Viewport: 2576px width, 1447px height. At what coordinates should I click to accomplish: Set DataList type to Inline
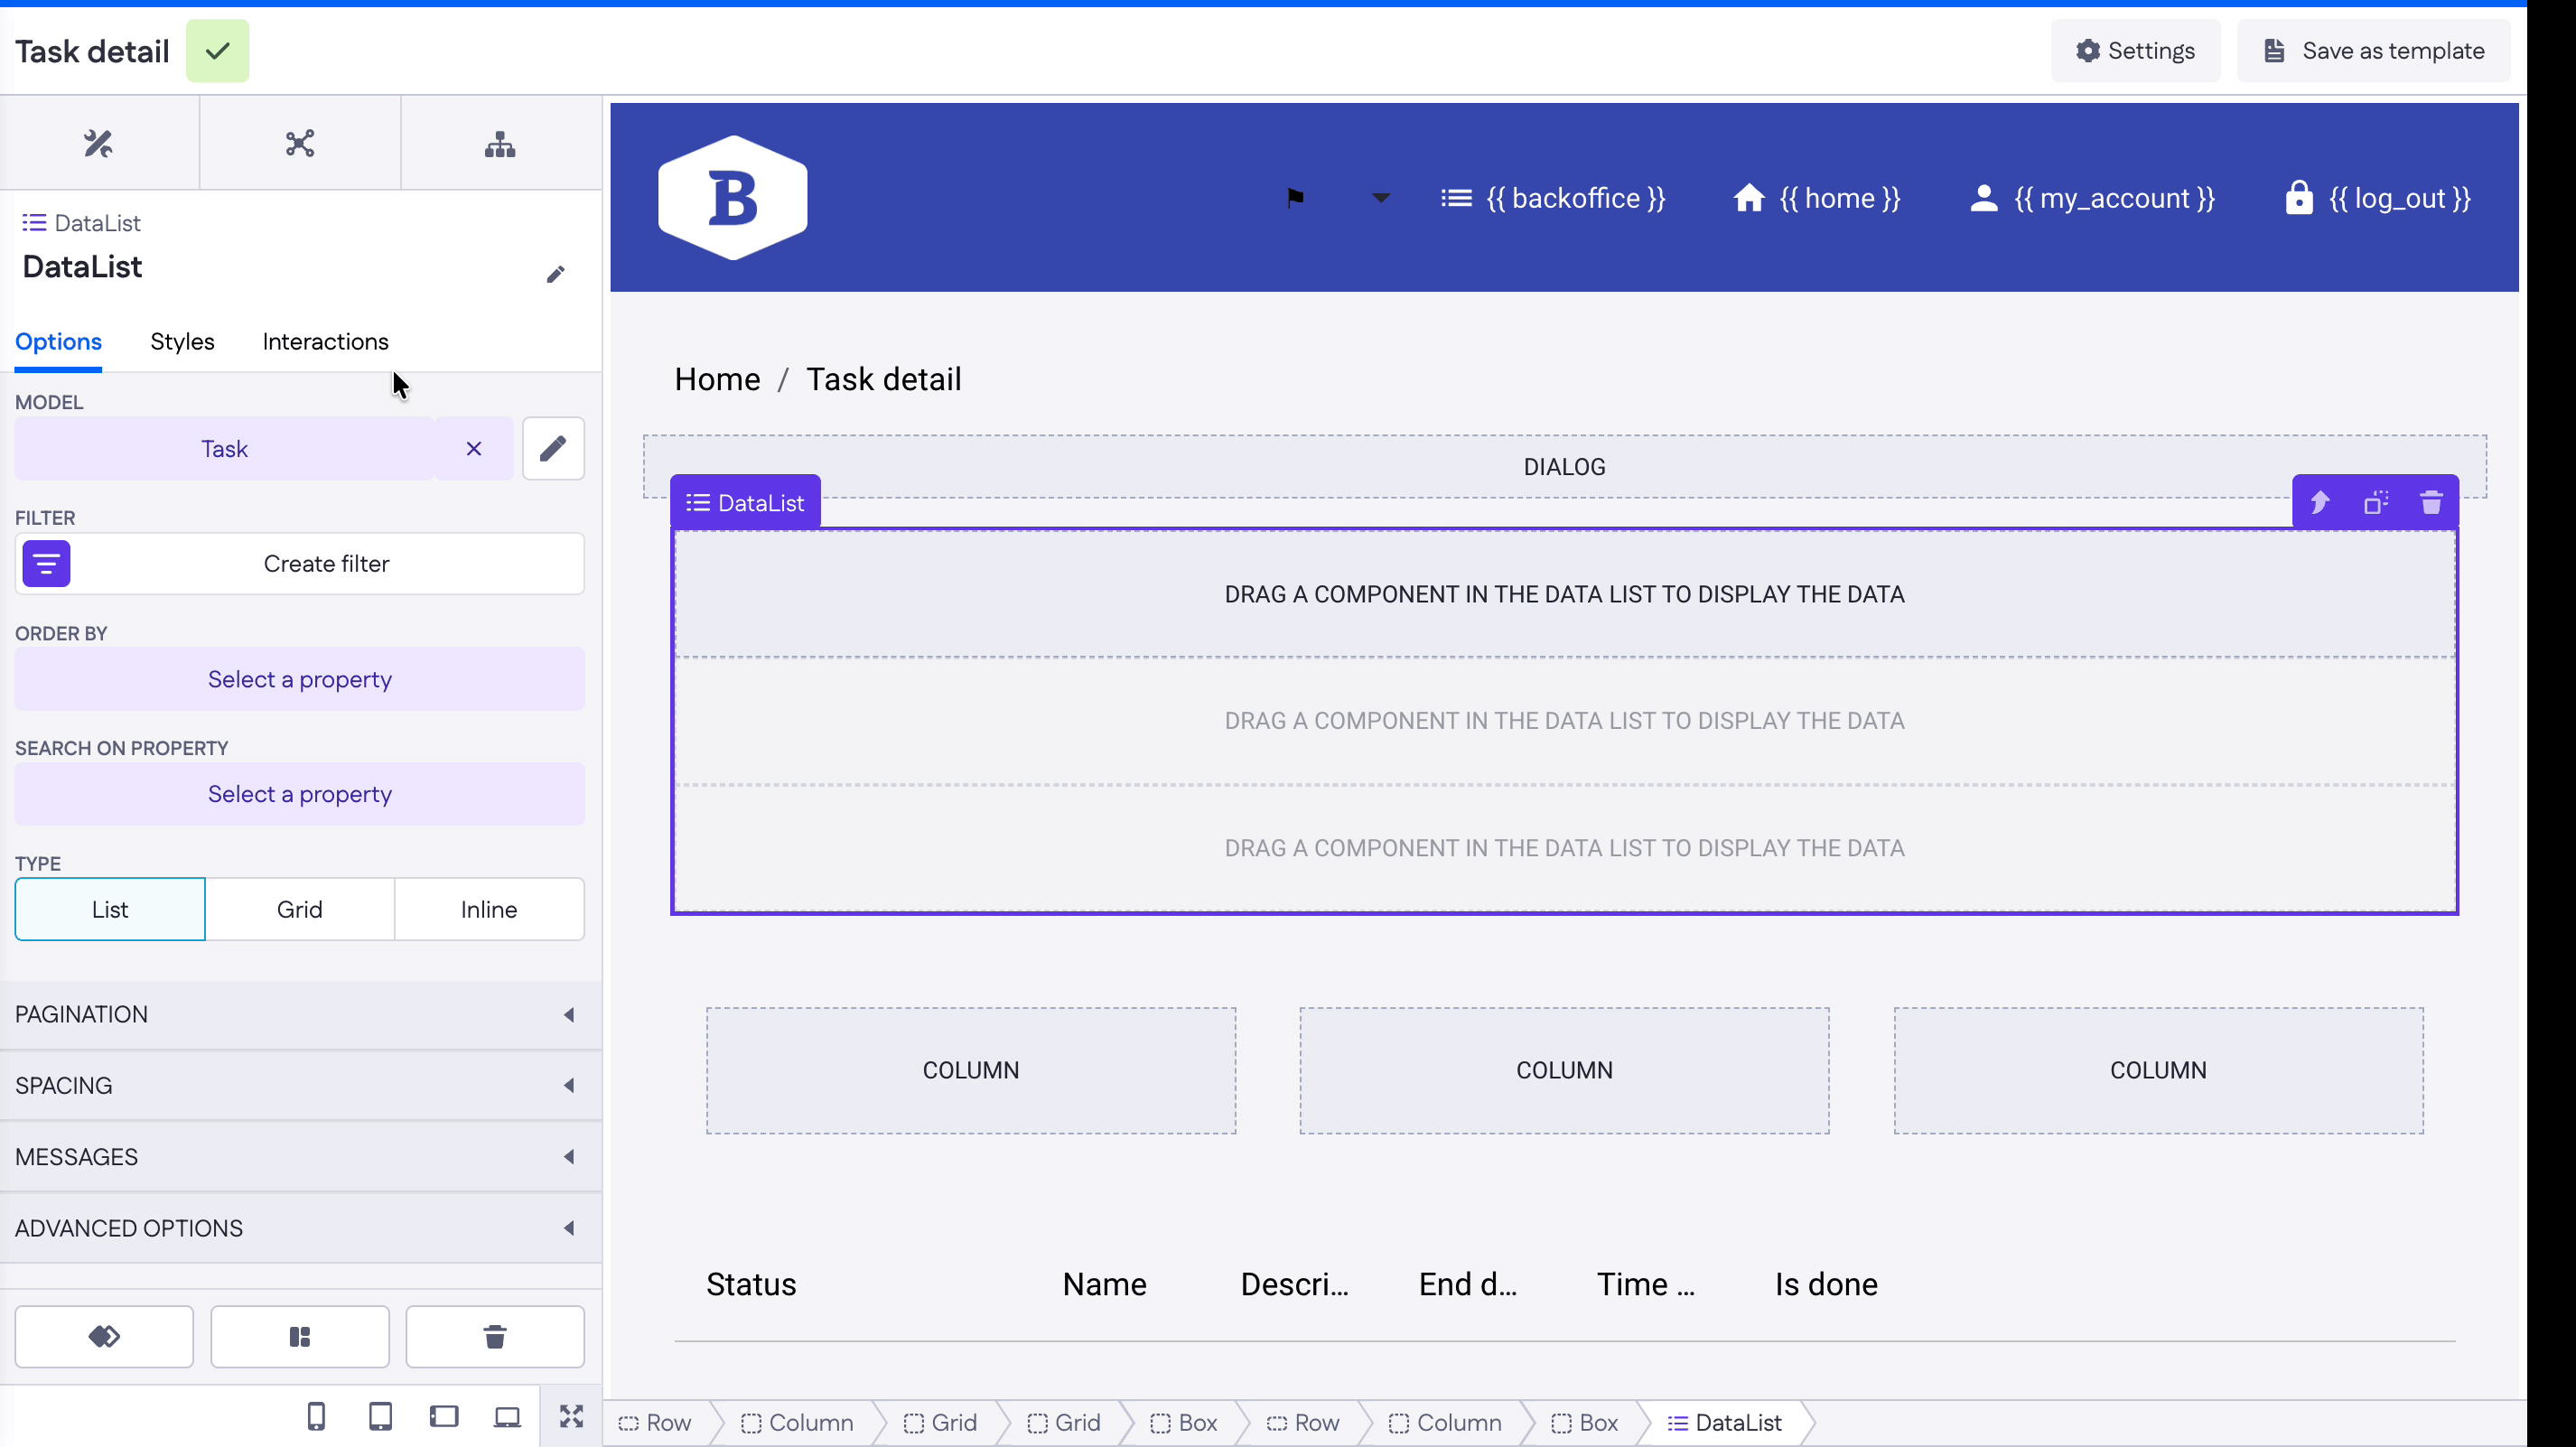coord(488,909)
